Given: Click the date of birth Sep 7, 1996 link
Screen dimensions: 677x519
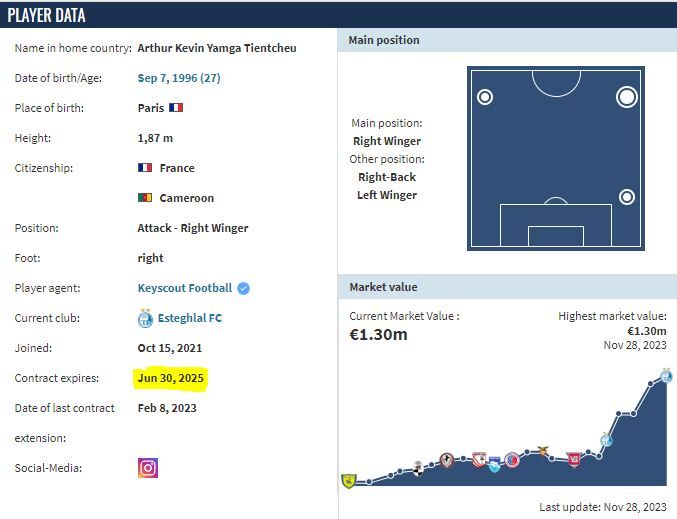Looking at the screenshot, I should [179, 78].
